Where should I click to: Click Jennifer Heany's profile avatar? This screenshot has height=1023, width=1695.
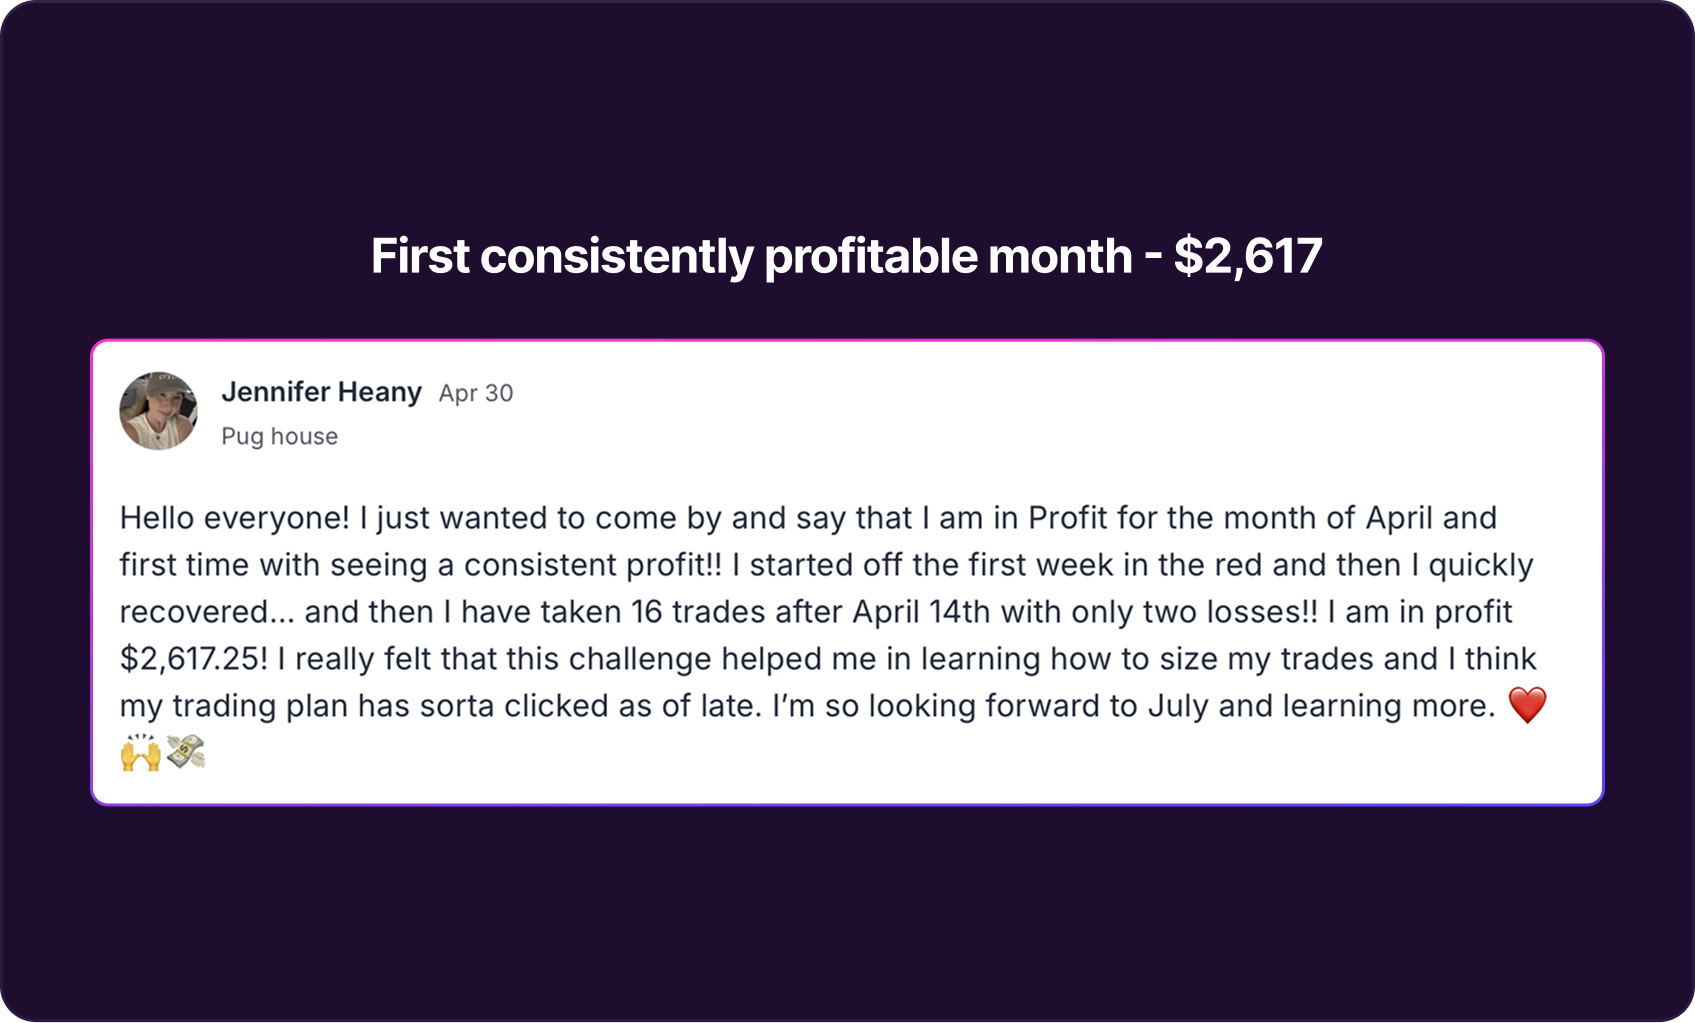(158, 411)
